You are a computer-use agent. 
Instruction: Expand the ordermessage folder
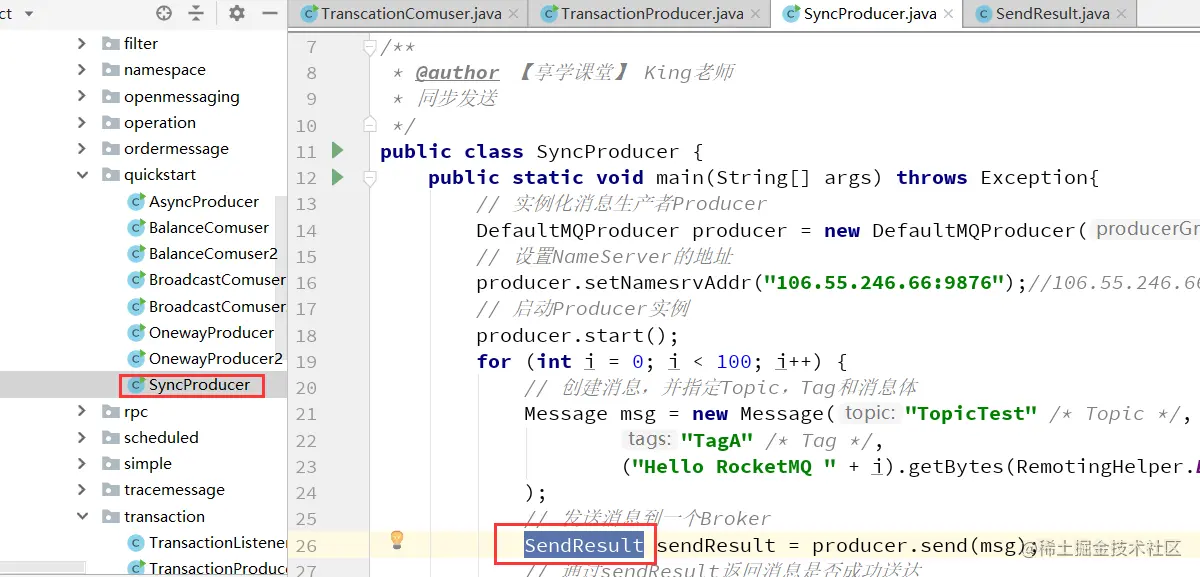click(x=82, y=148)
